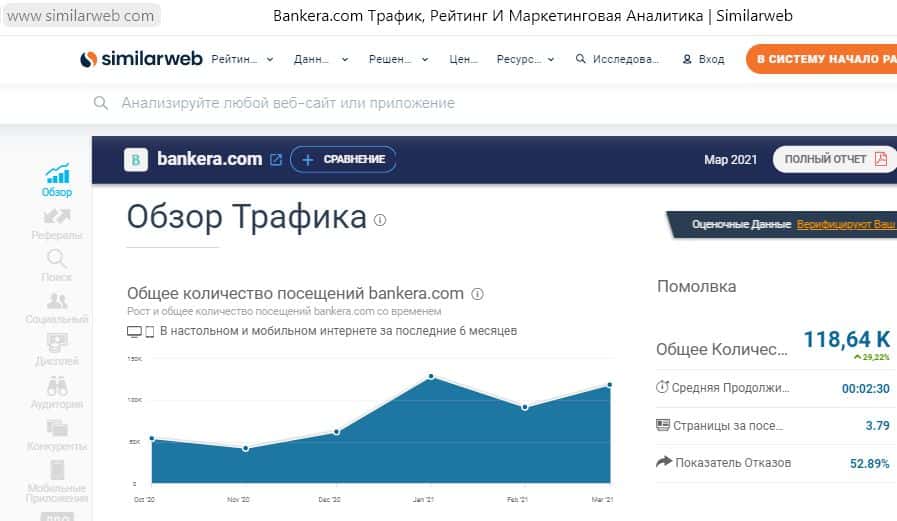Viewport: 897px width, 521px height.
Task: Click the Мар 2021 date label
Action: click(x=731, y=160)
